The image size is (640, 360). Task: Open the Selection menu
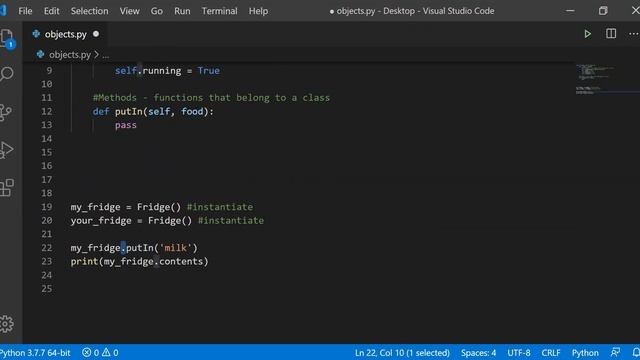pyautogui.click(x=89, y=11)
